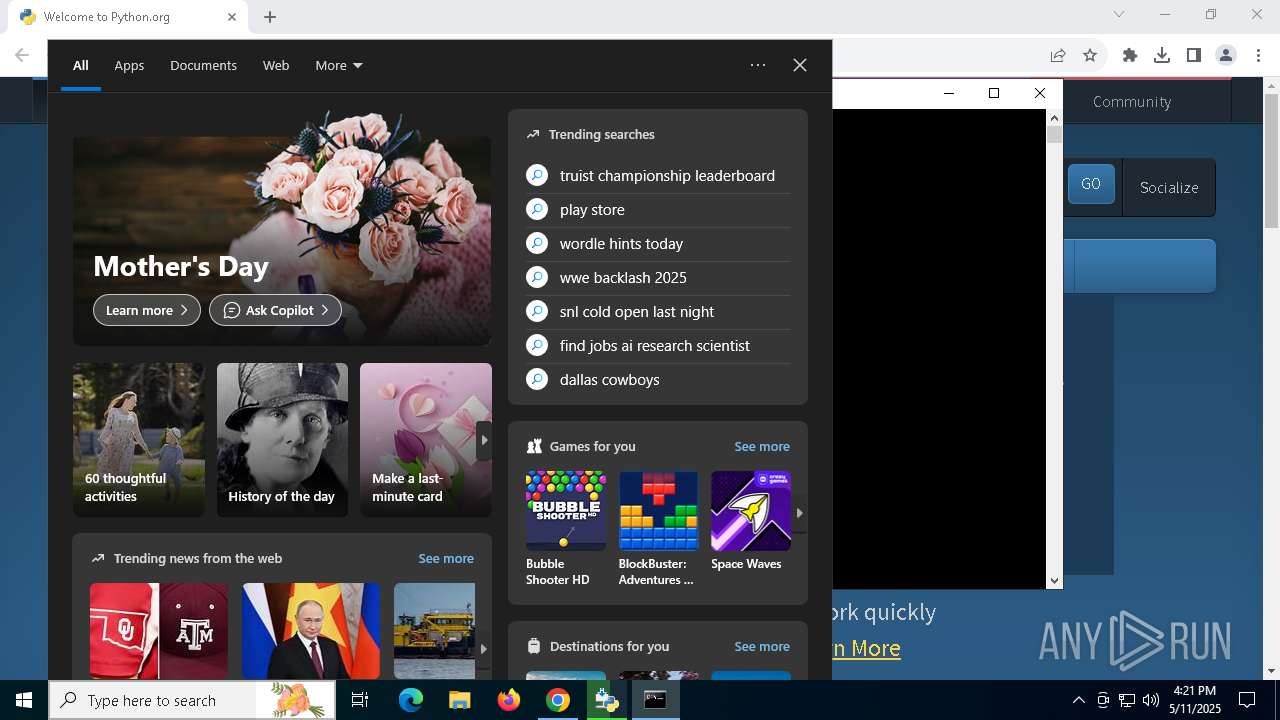
Task: Open the Chrome three-dot menu
Action: point(1258,56)
